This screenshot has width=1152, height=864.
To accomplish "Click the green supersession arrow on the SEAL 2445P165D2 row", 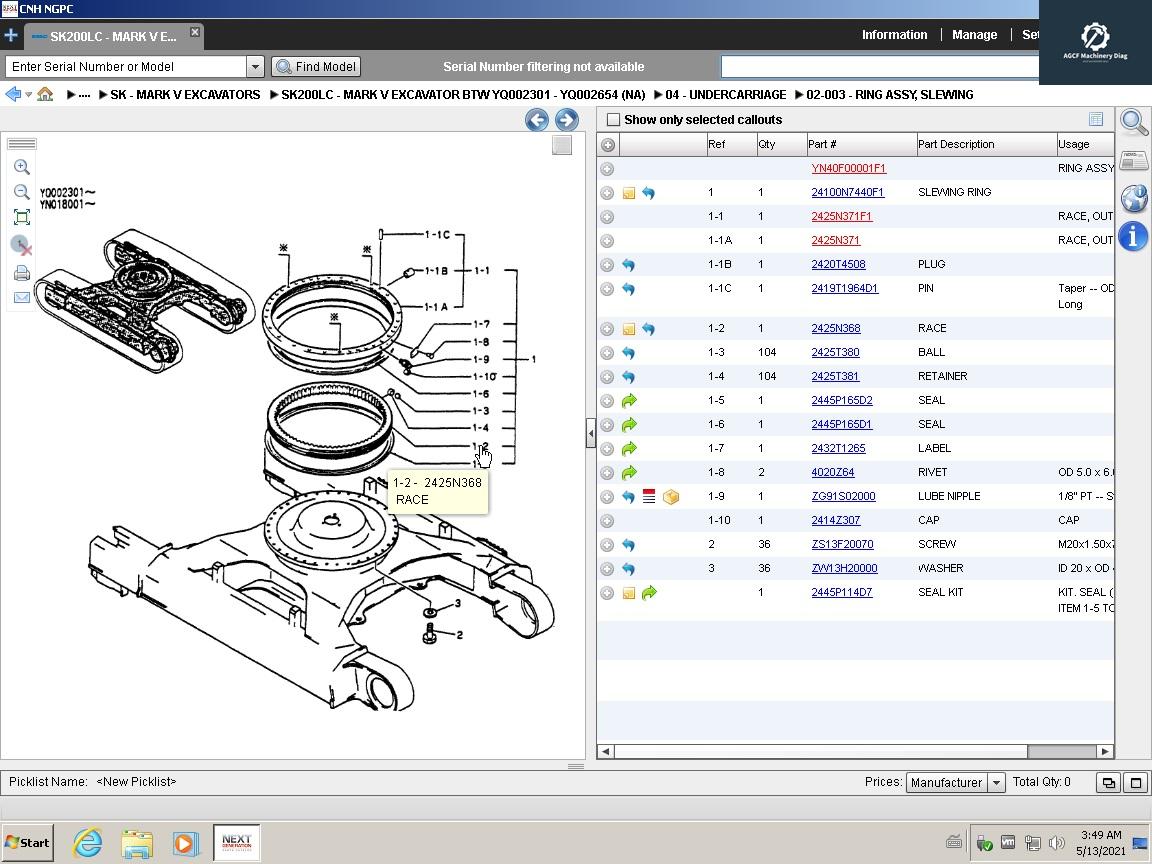I will [628, 400].
